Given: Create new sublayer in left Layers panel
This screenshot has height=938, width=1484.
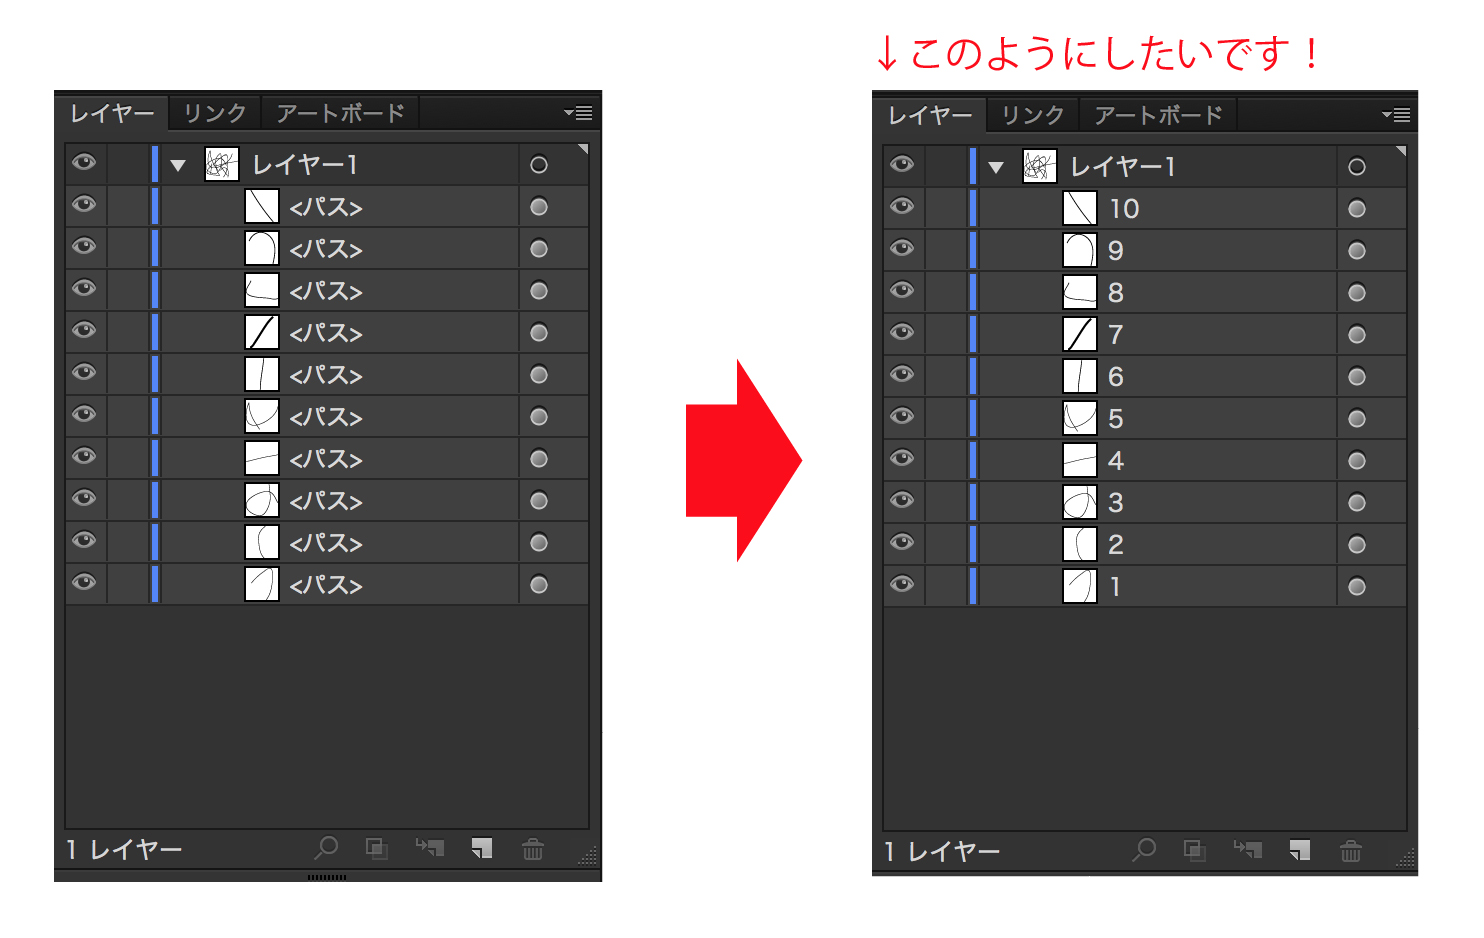Looking at the screenshot, I should (430, 849).
